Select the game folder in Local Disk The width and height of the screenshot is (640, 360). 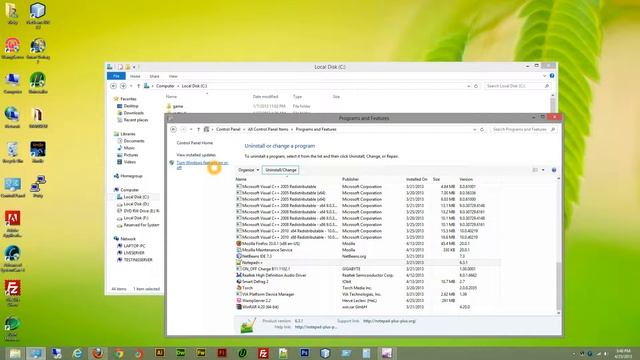click(178, 106)
